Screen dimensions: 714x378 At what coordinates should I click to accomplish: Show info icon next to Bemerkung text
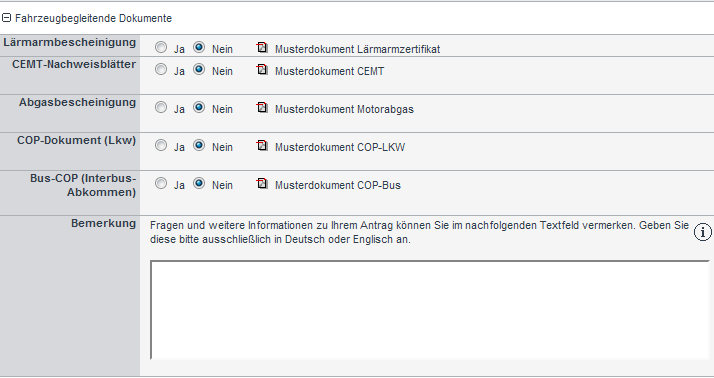[703, 232]
